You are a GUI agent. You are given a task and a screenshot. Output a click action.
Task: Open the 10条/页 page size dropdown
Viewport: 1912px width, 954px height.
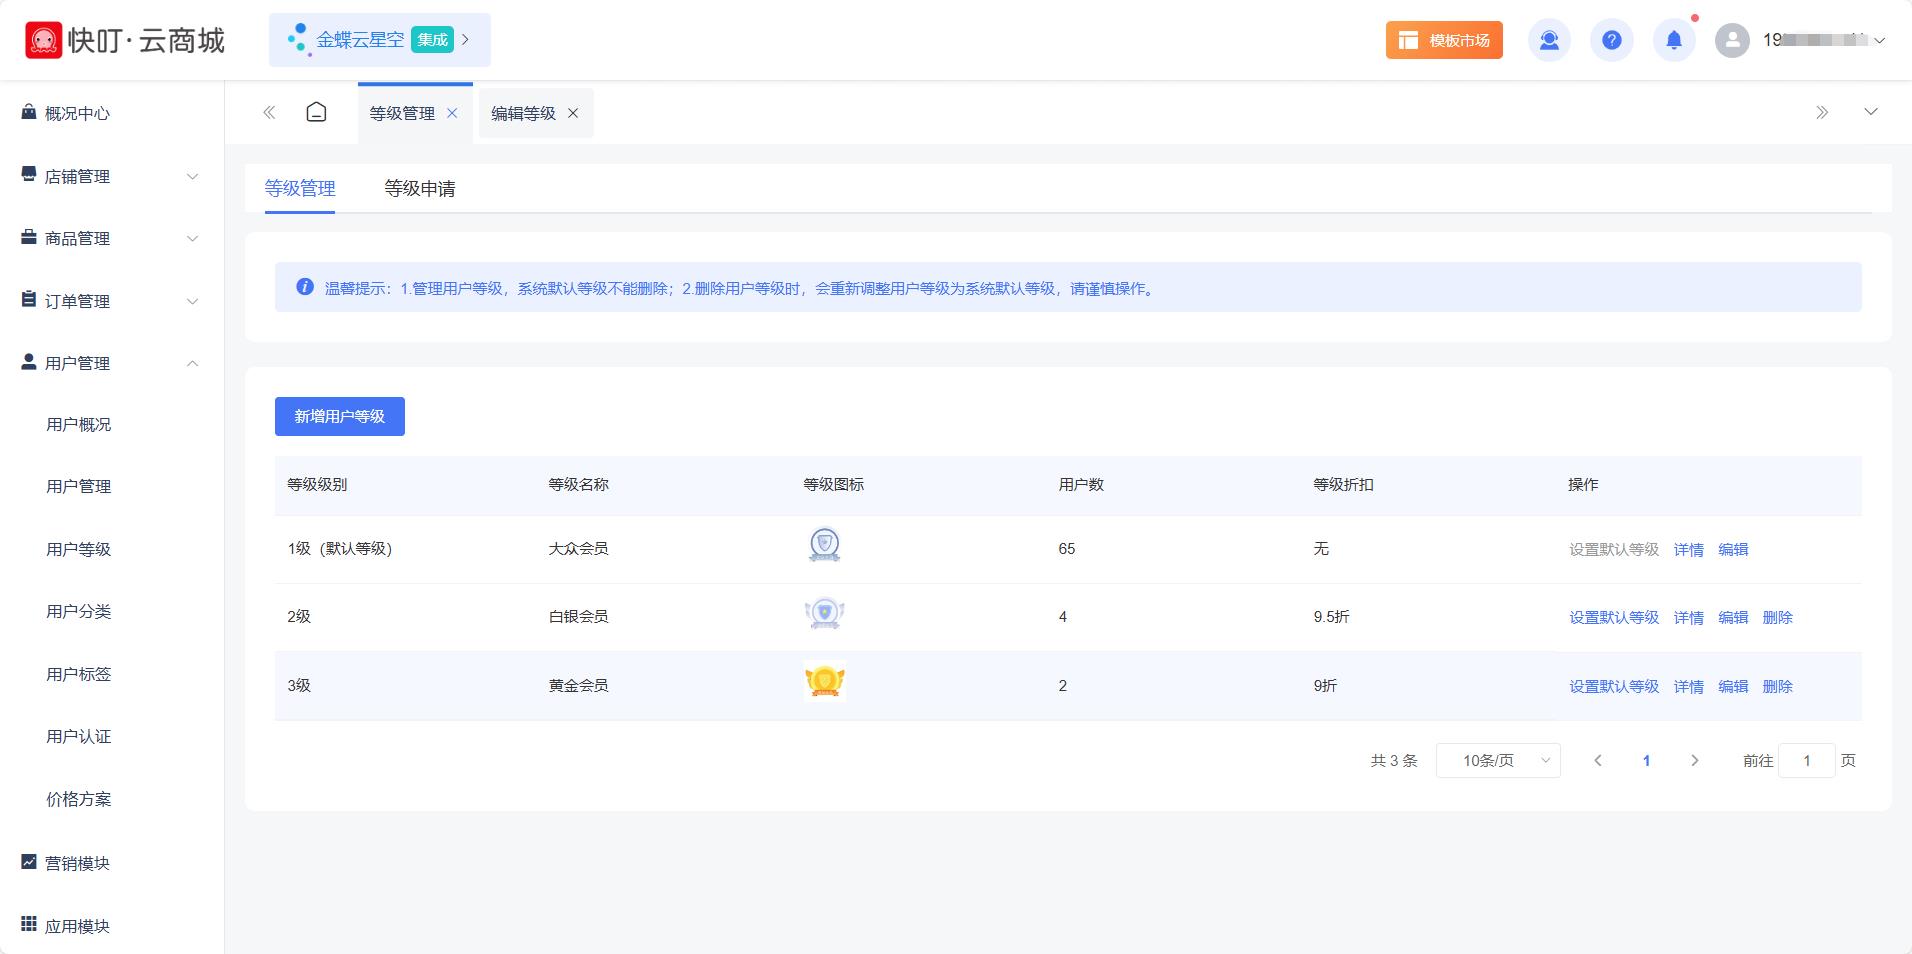[1497, 760]
